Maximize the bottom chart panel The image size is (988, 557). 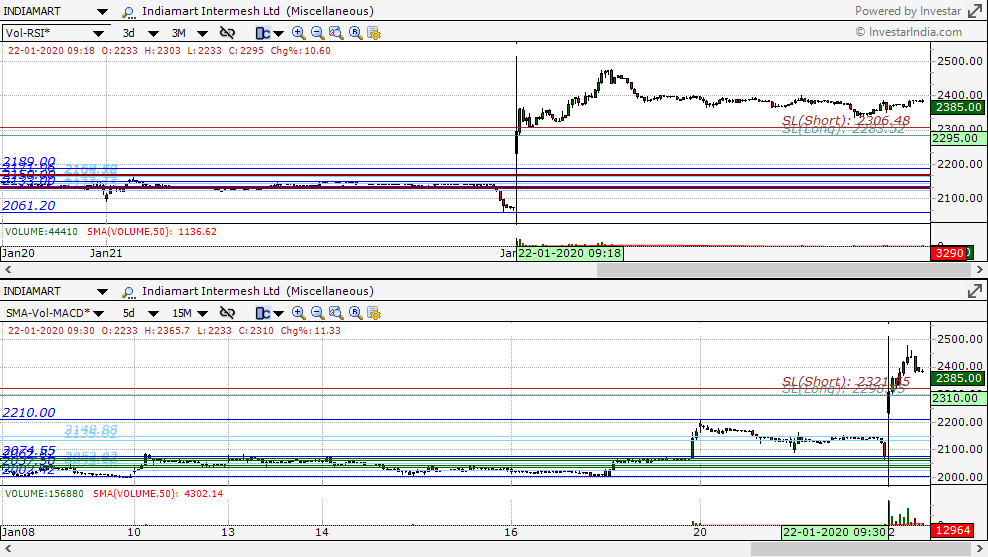pos(975,290)
